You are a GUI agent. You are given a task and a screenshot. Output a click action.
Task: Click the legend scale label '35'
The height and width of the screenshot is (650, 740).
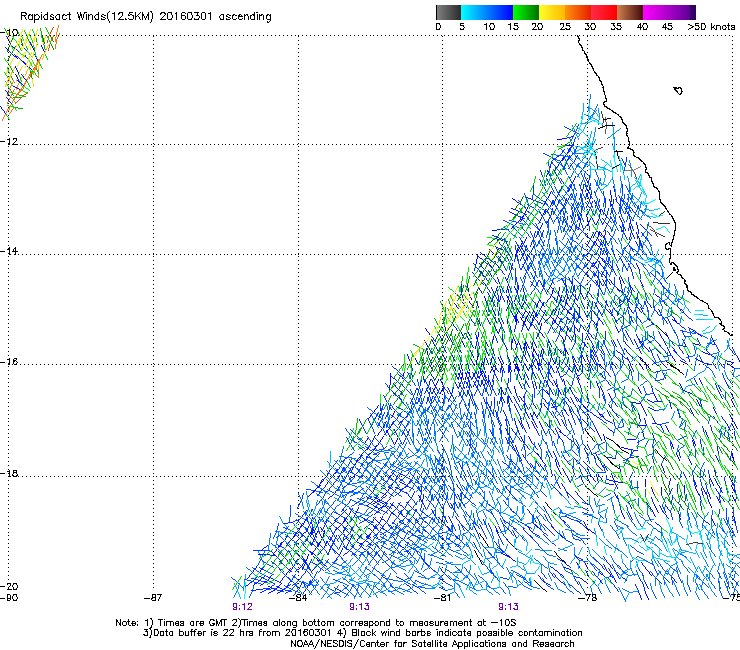[616, 26]
